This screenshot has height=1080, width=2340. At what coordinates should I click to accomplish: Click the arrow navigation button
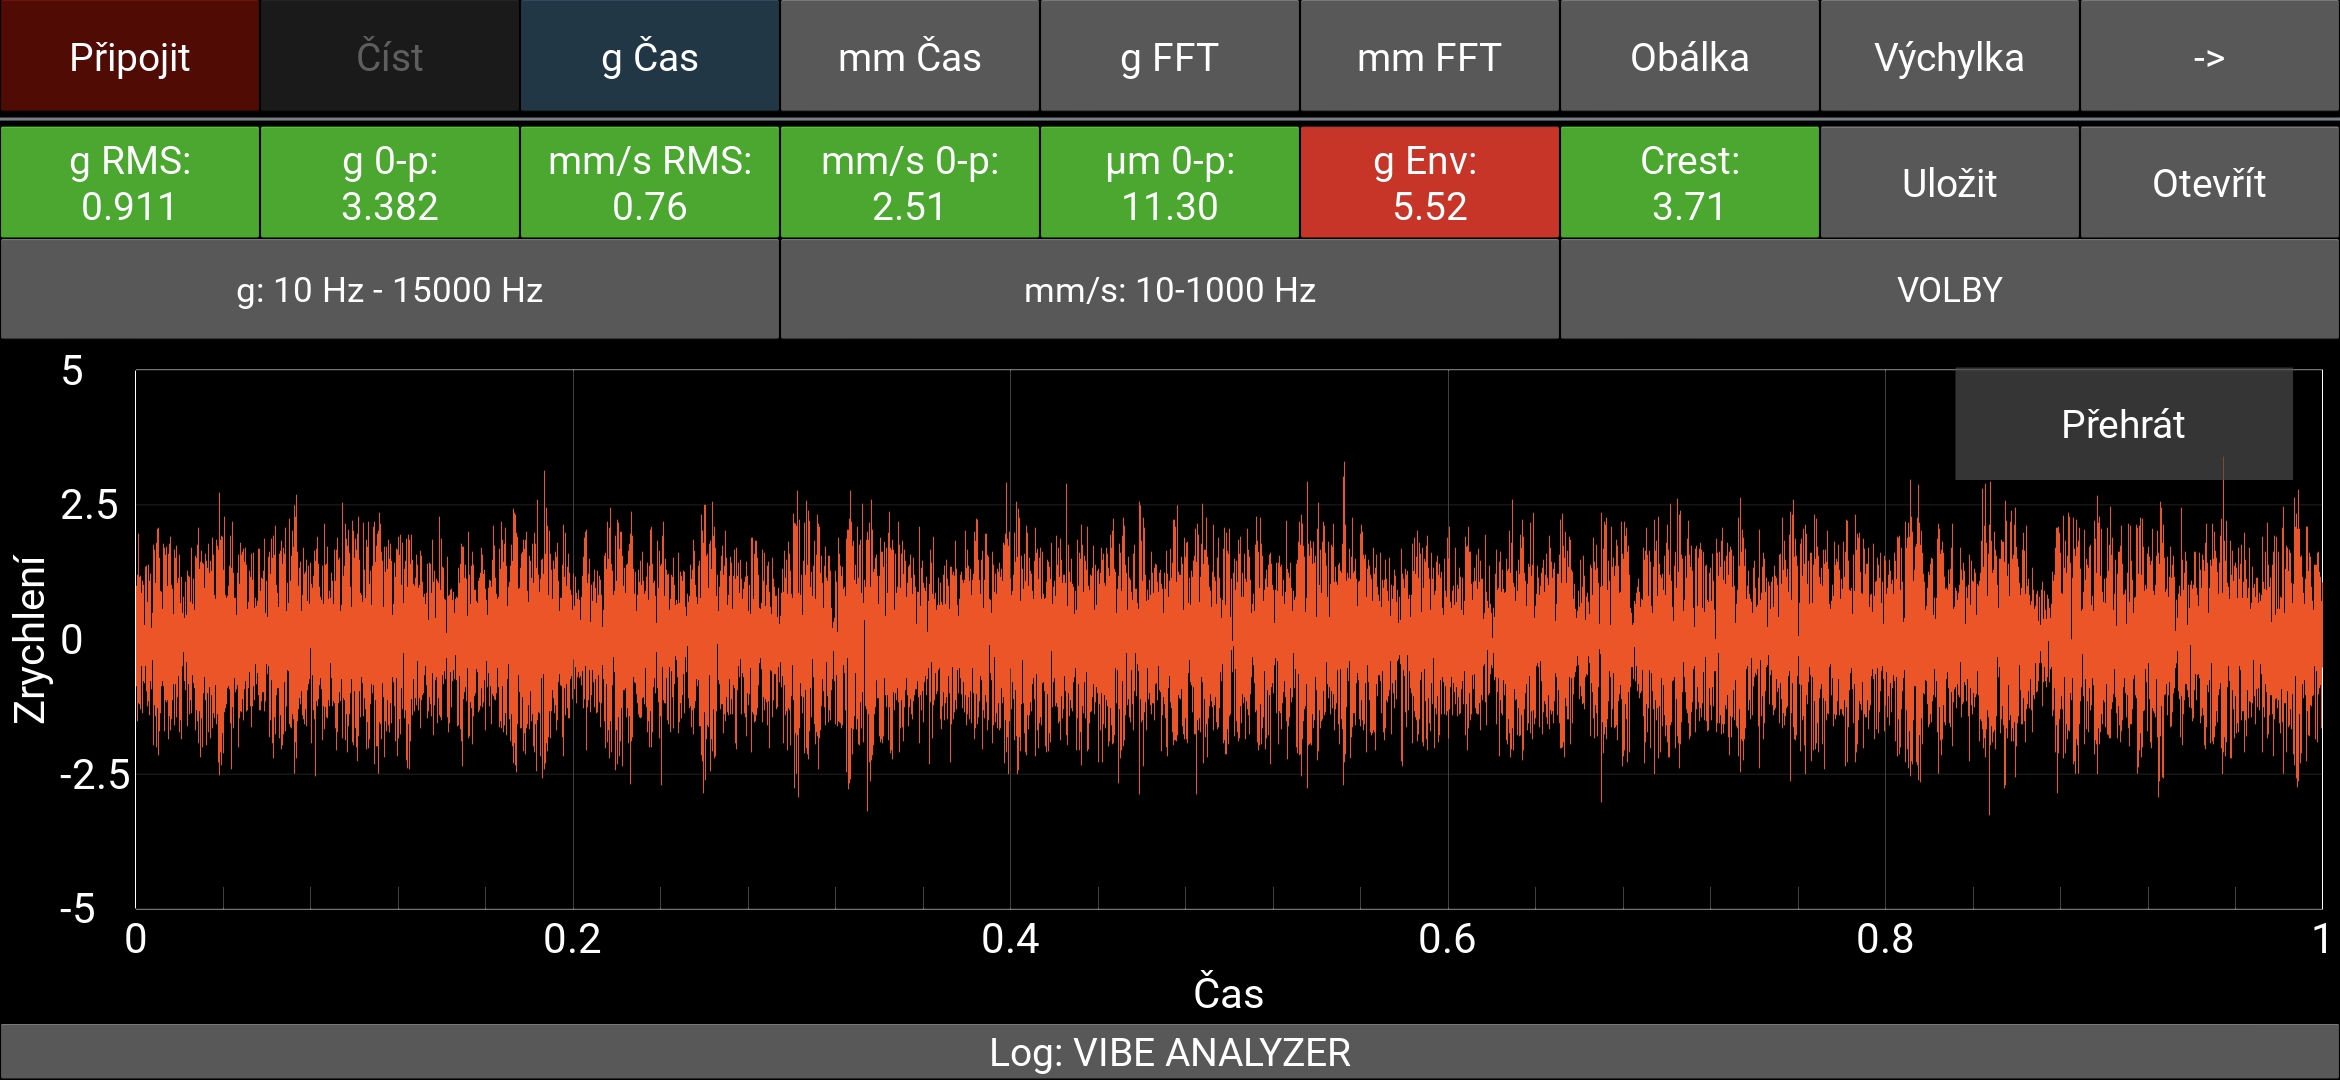pos(2209,57)
